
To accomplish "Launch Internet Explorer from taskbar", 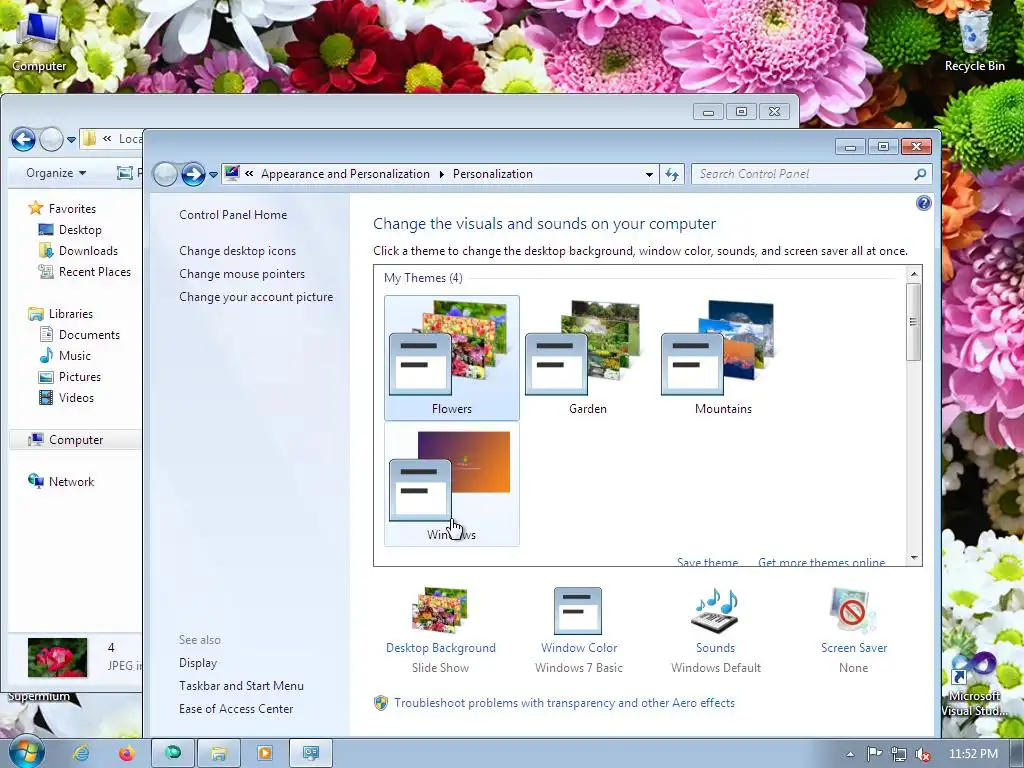I will 81,753.
